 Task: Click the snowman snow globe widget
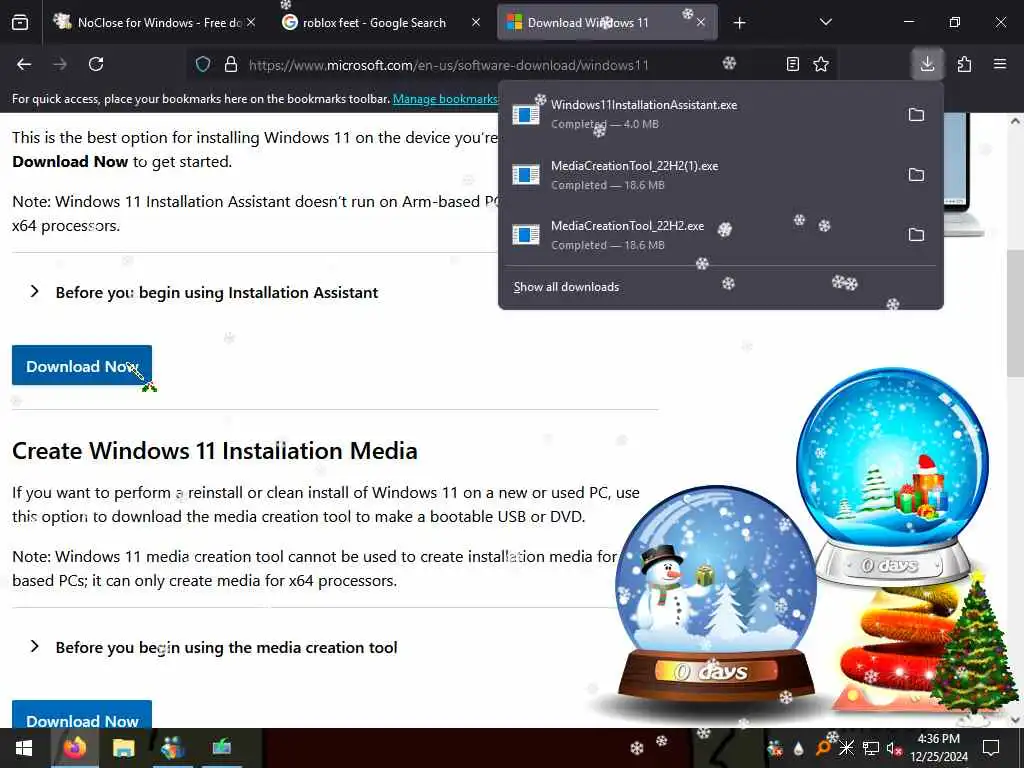click(716, 593)
